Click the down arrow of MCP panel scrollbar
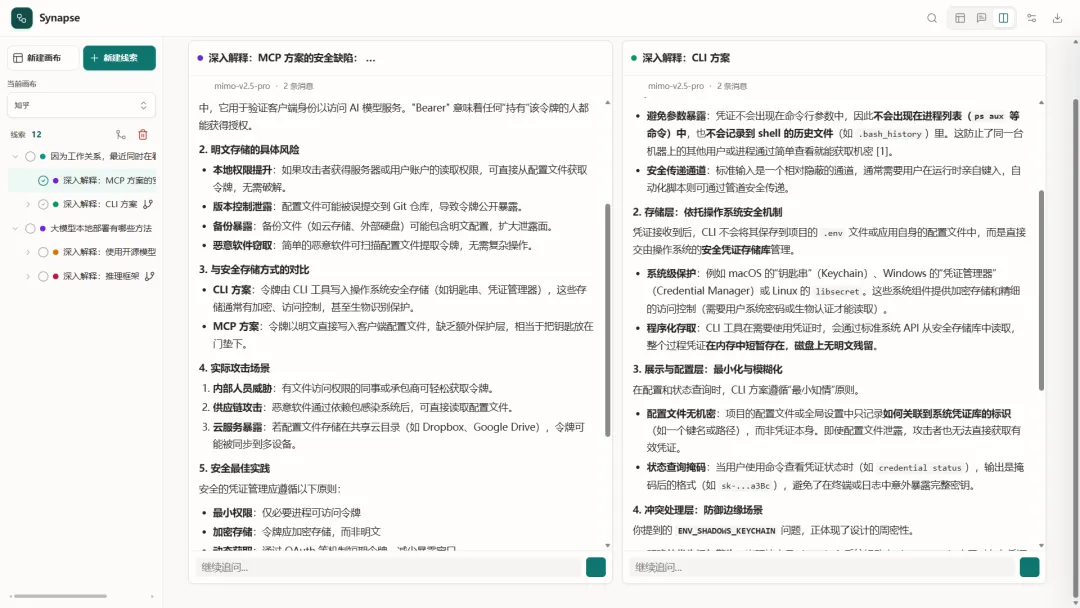This screenshot has height=608, width=1080. 608,545
